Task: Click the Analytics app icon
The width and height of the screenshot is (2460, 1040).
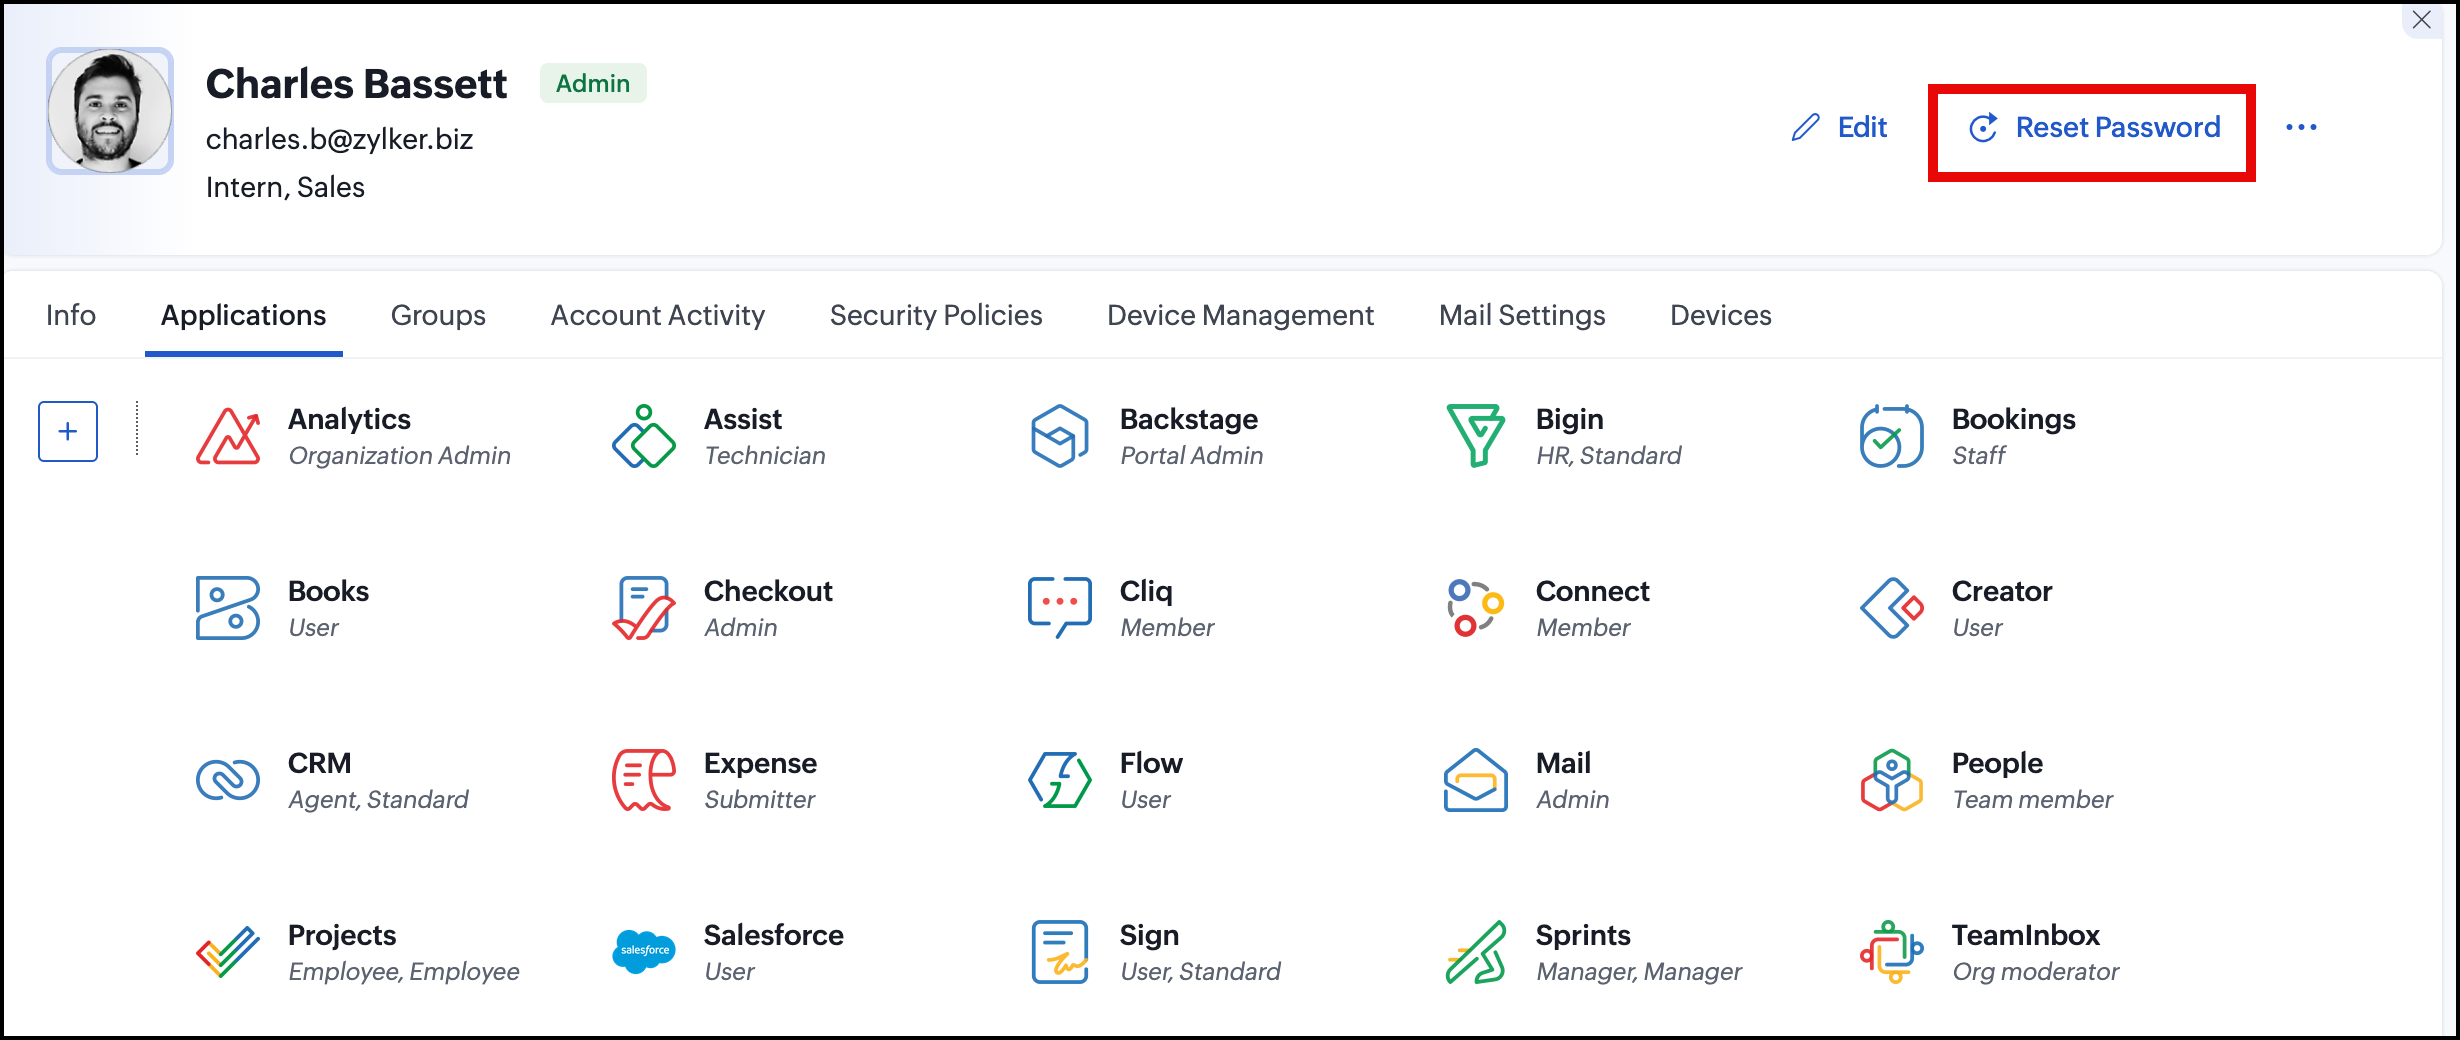Action: 228,436
